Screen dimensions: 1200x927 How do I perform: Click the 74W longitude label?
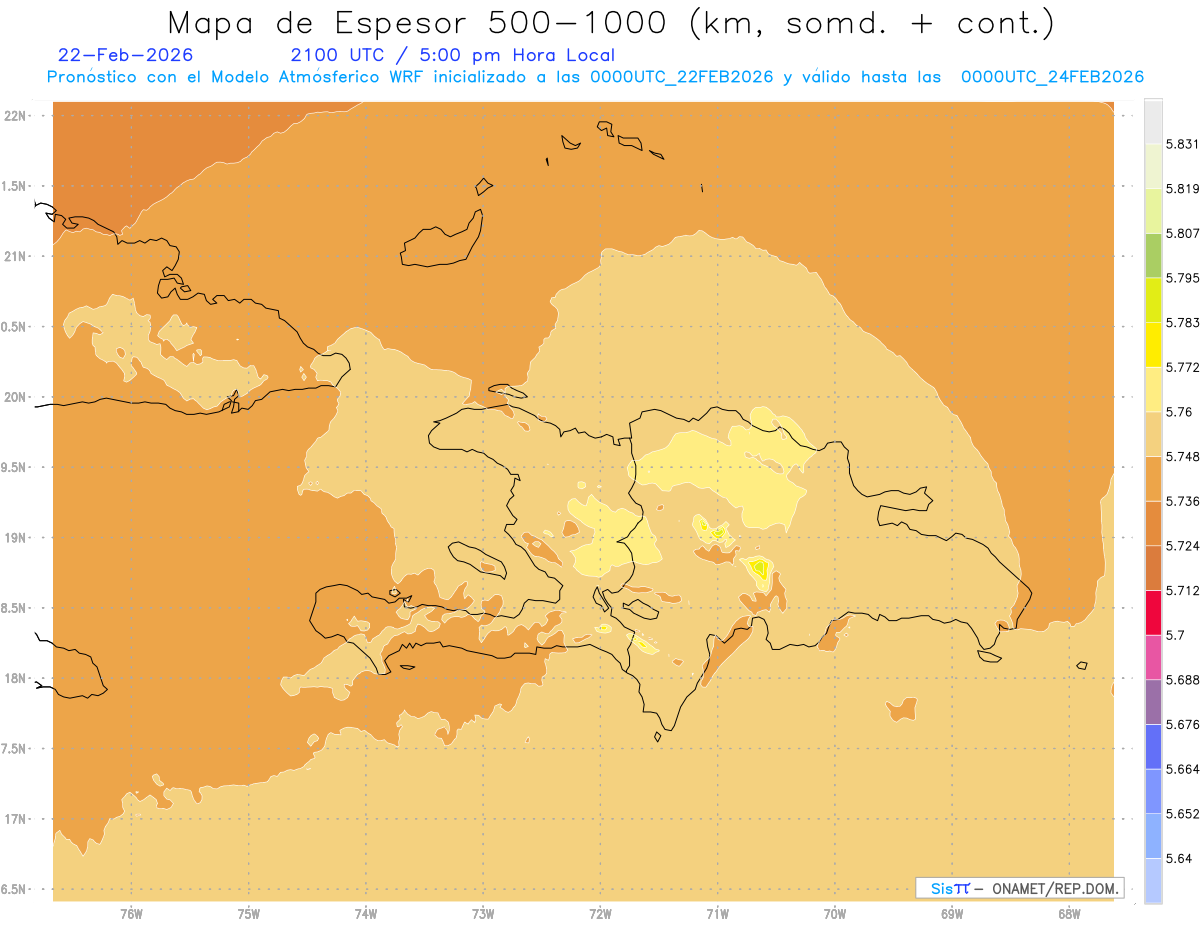tap(366, 915)
